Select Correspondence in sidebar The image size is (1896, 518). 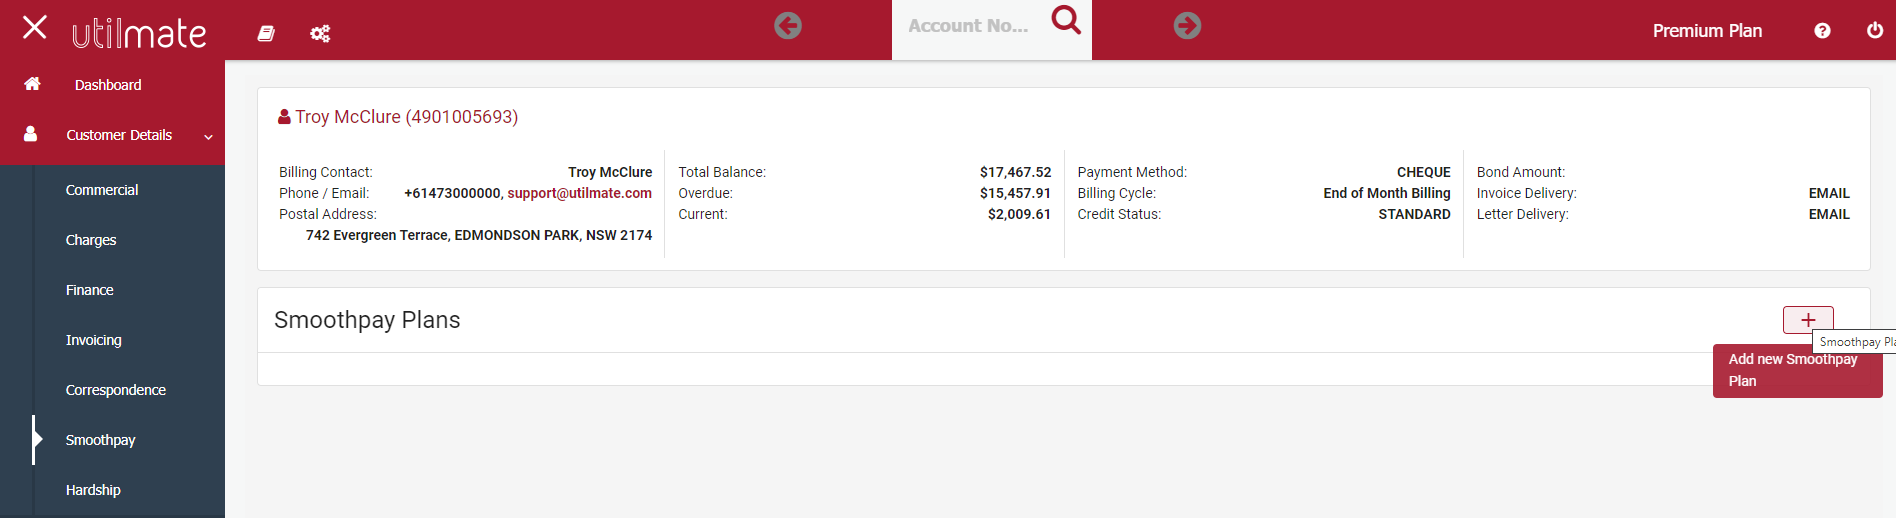(x=115, y=390)
